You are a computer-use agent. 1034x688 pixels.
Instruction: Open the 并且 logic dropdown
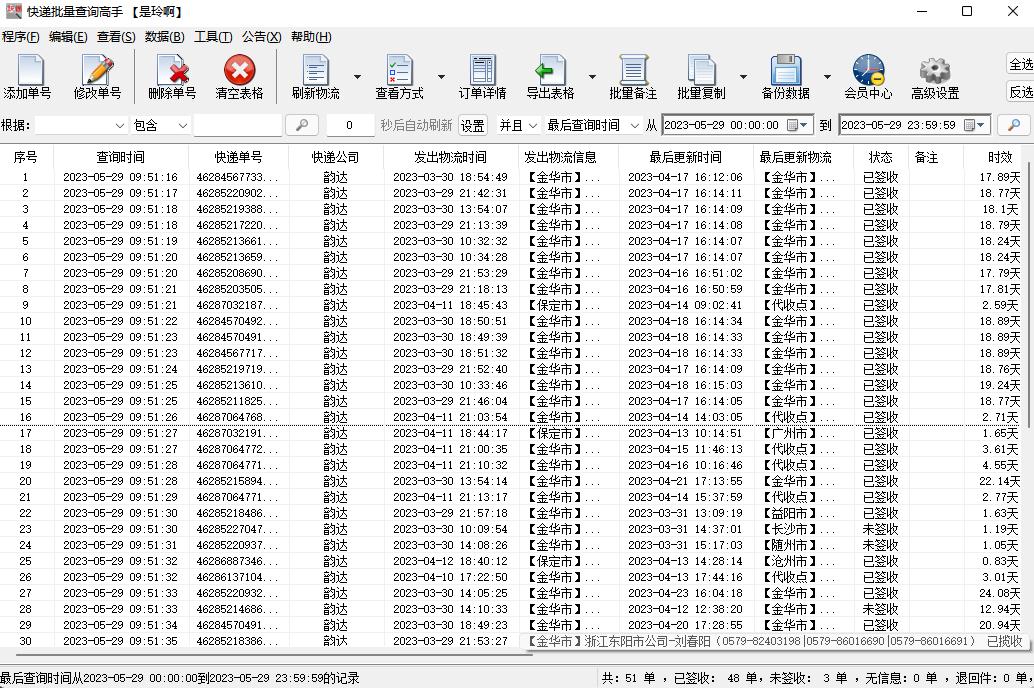coord(533,125)
